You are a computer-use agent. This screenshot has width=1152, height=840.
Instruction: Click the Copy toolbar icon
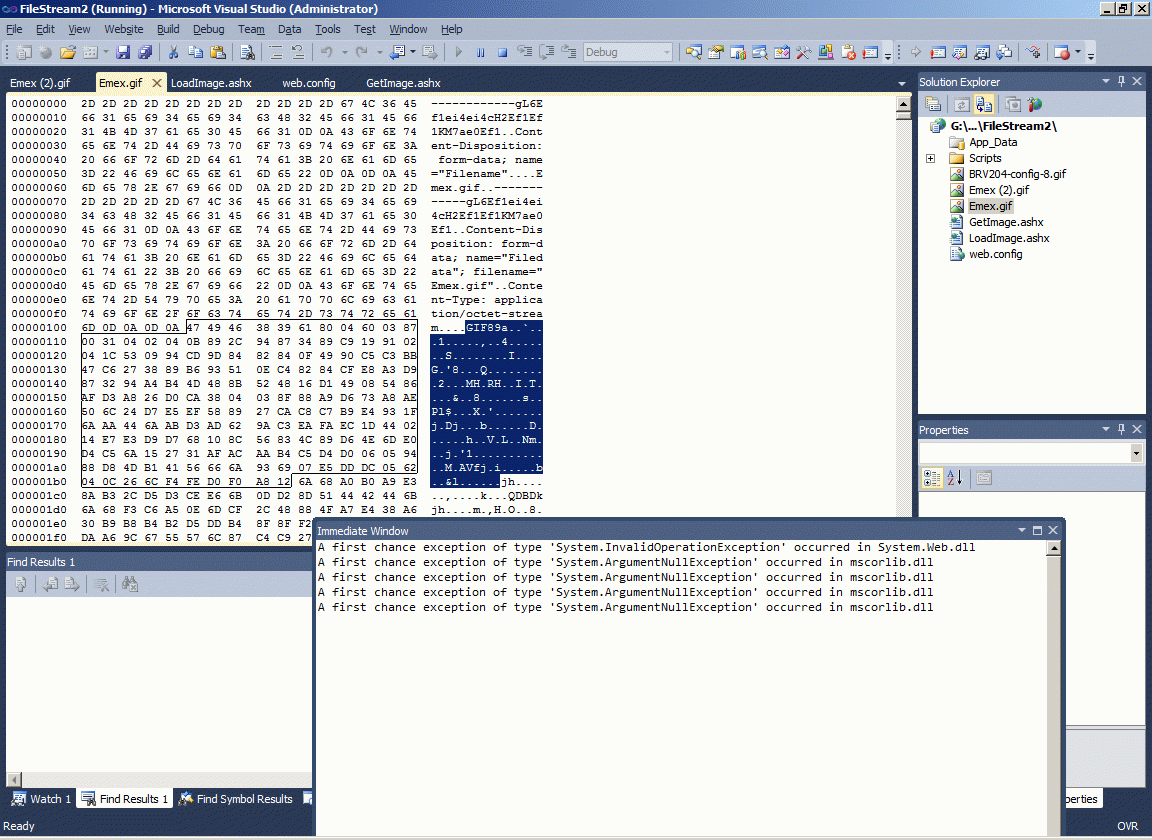(195, 52)
